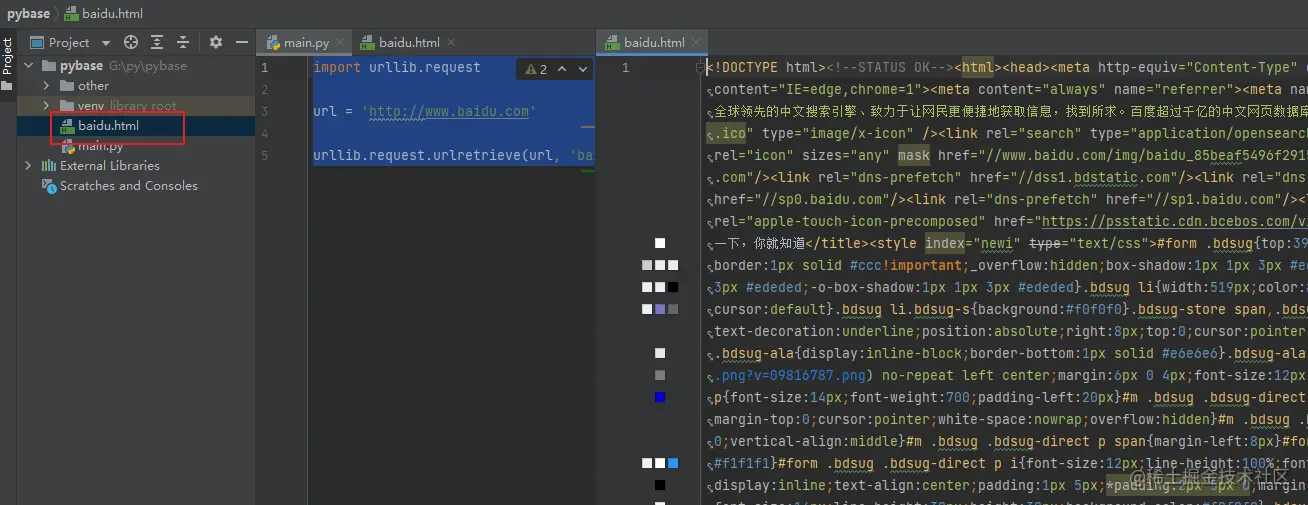Image resolution: width=1308 pixels, height=505 pixels.
Task: Click the dark blue gutter color swatch
Action: (x=660, y=398)
